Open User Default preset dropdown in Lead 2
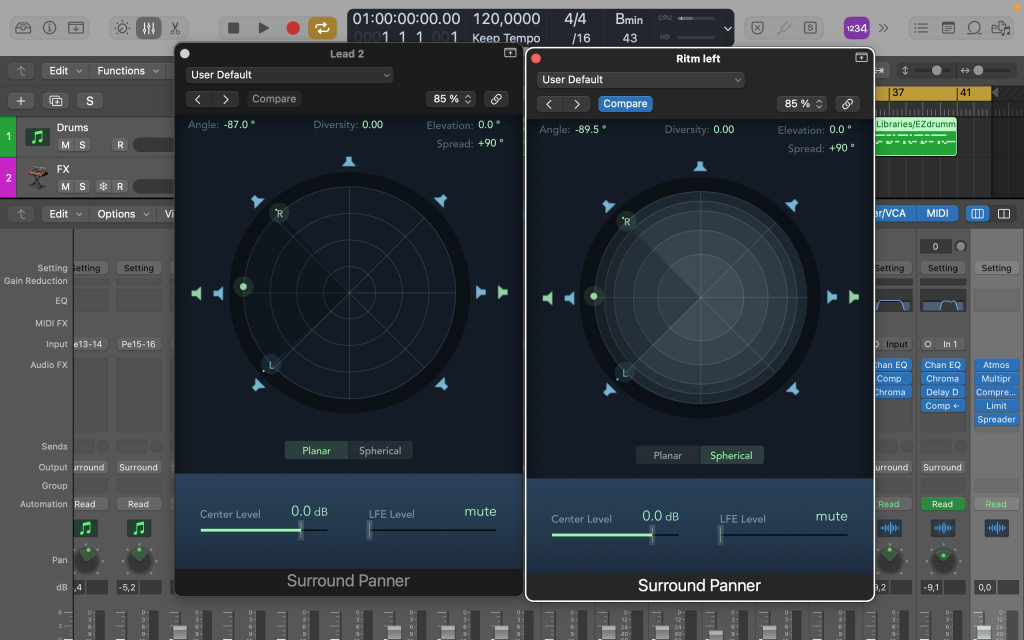 (x=290, y=75)
